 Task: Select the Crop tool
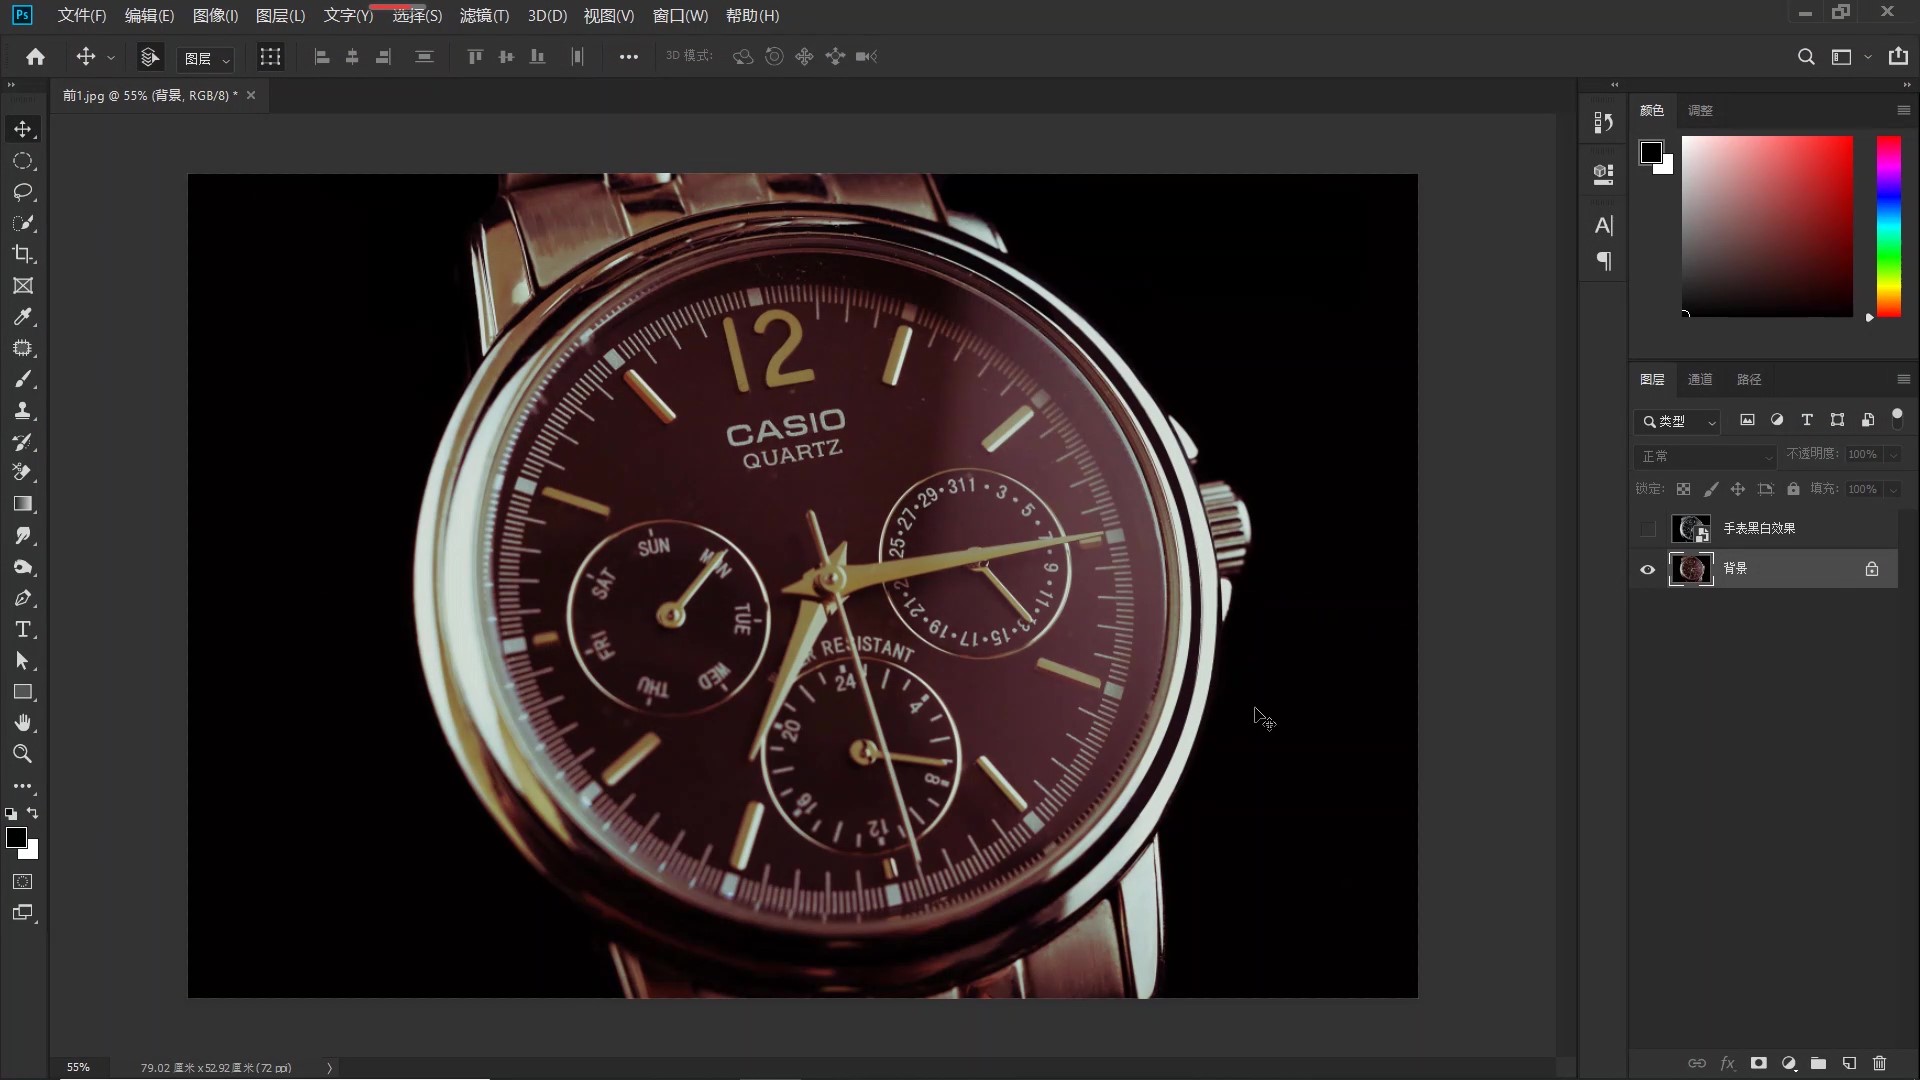pos(22,254)
